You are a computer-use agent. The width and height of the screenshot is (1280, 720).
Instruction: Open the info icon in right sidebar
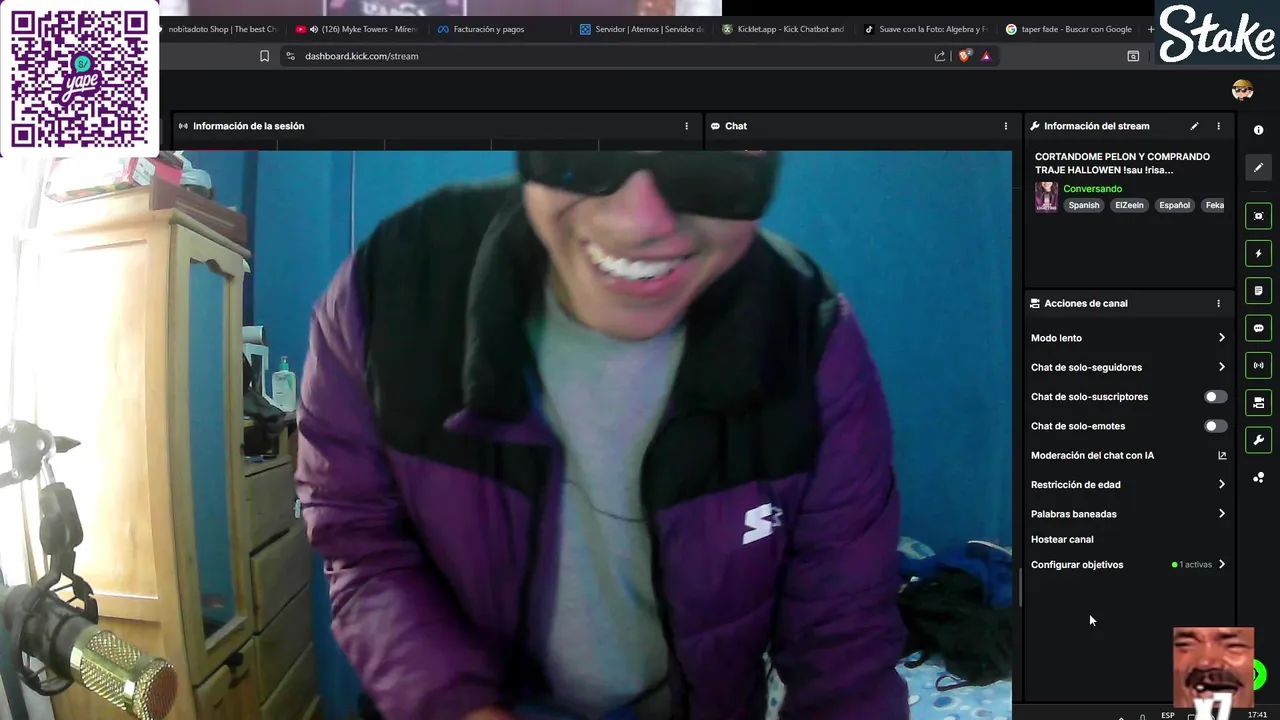[x=1258, y=130]
